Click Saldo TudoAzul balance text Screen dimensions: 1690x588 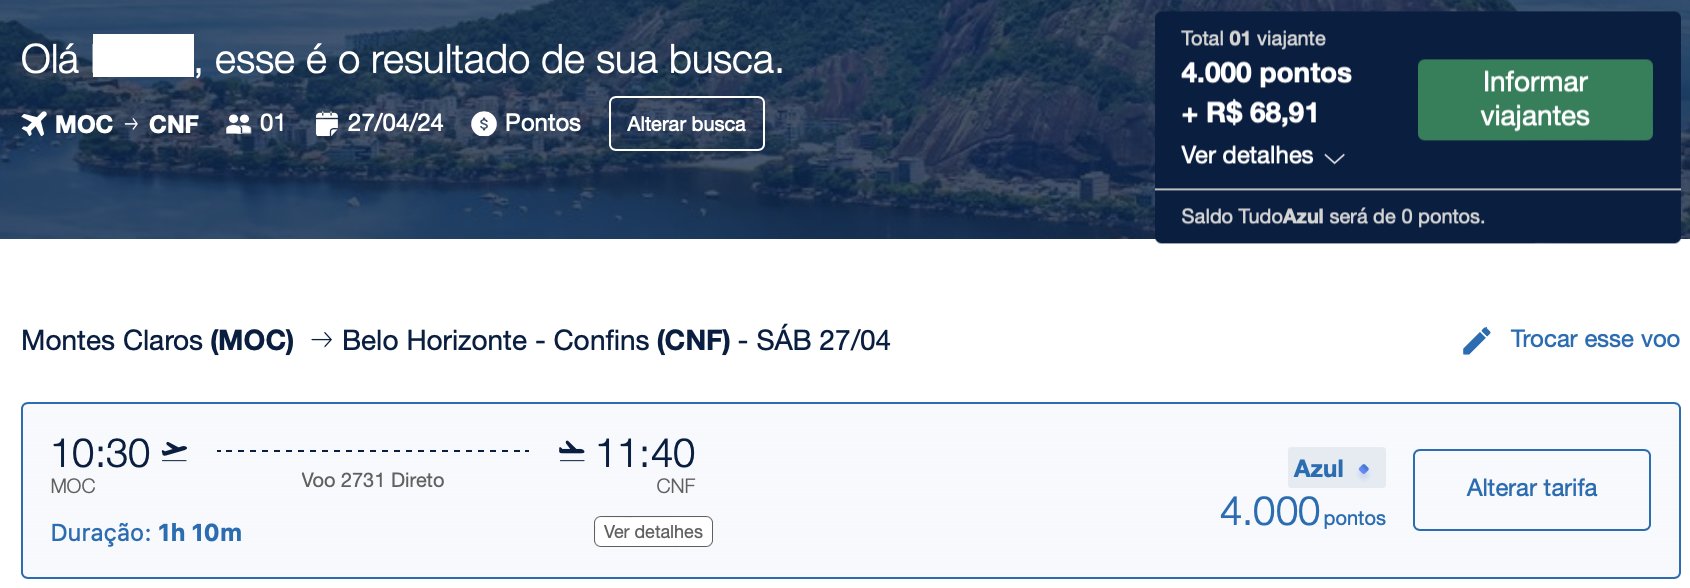1332,217
